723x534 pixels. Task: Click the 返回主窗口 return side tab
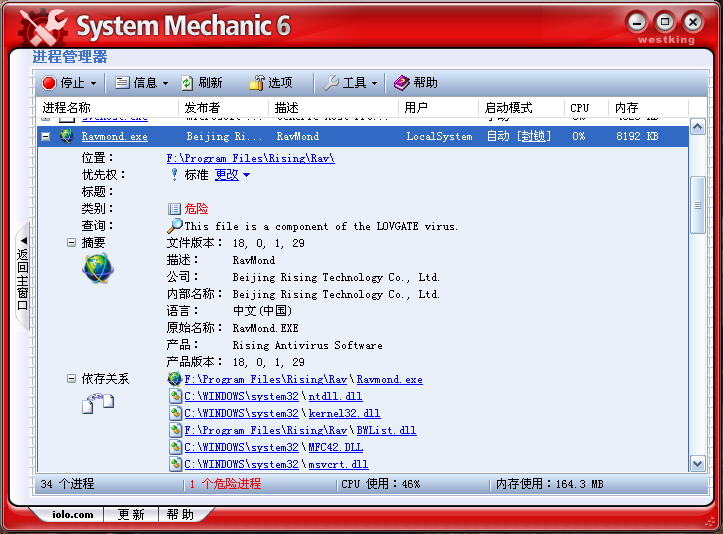point(22,275)
